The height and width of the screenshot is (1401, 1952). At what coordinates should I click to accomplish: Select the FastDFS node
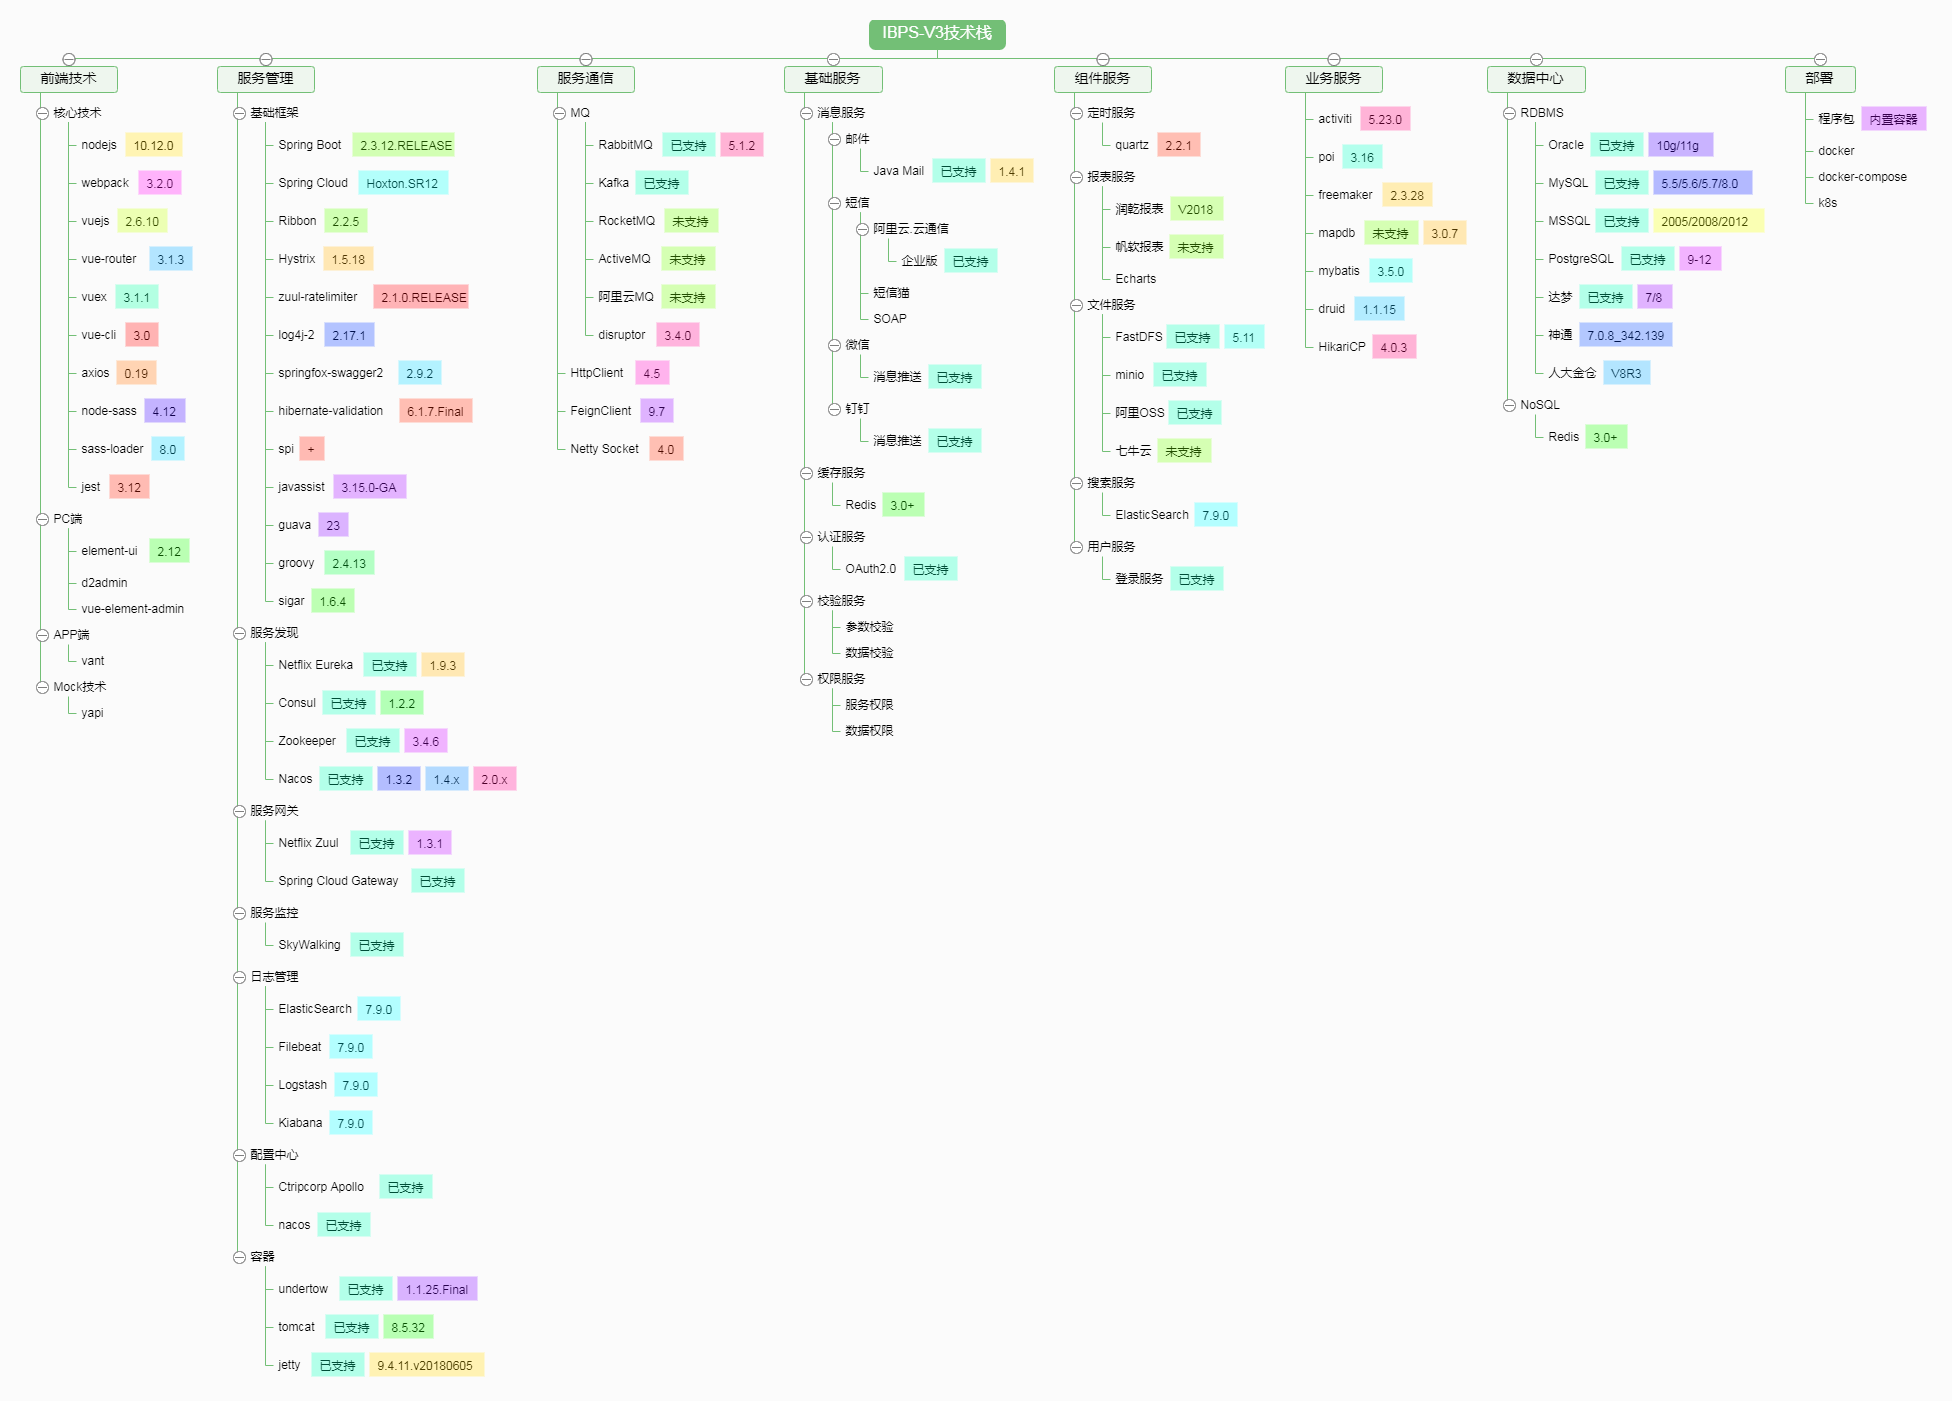click(1139, 337)
